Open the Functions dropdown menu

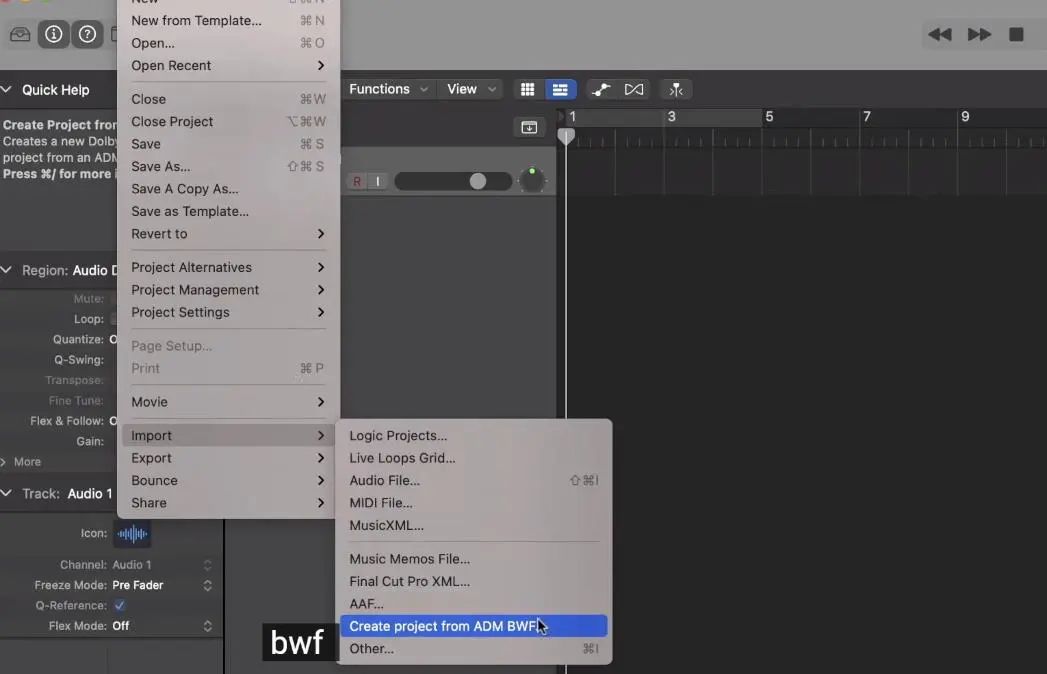pos(388,90)
